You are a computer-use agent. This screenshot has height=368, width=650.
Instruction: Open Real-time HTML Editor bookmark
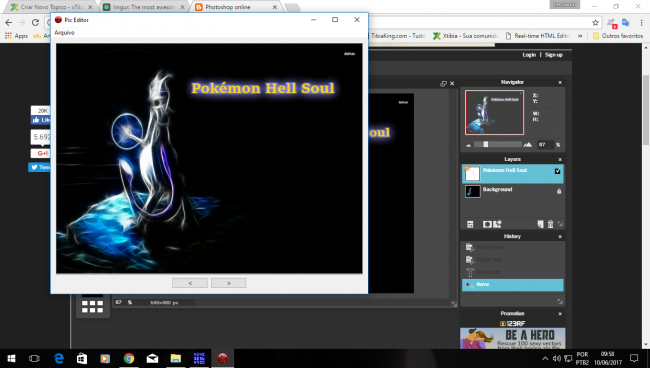tap(537, 36)
